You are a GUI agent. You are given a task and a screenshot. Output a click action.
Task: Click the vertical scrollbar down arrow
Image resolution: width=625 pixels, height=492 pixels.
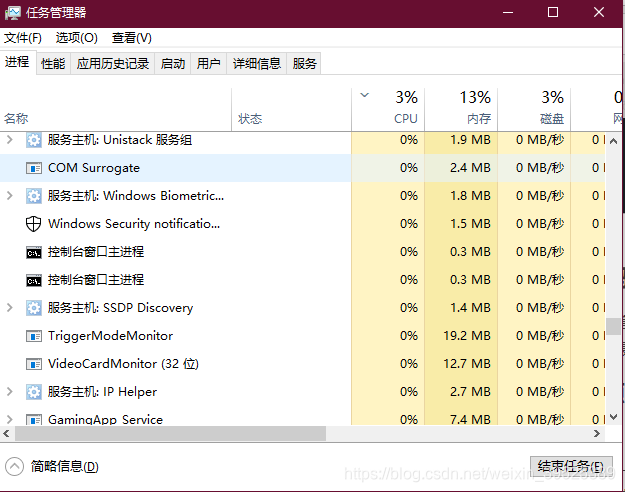613,417
